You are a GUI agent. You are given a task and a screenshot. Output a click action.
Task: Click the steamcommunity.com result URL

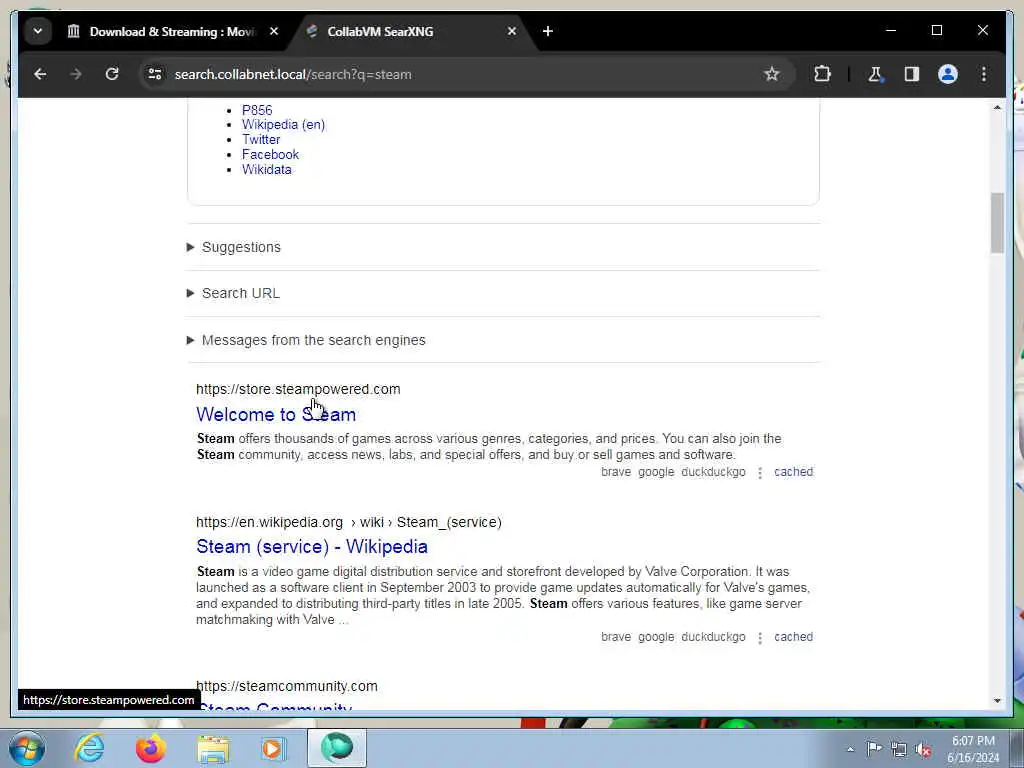pyautogui.click(x=287, y=686)
